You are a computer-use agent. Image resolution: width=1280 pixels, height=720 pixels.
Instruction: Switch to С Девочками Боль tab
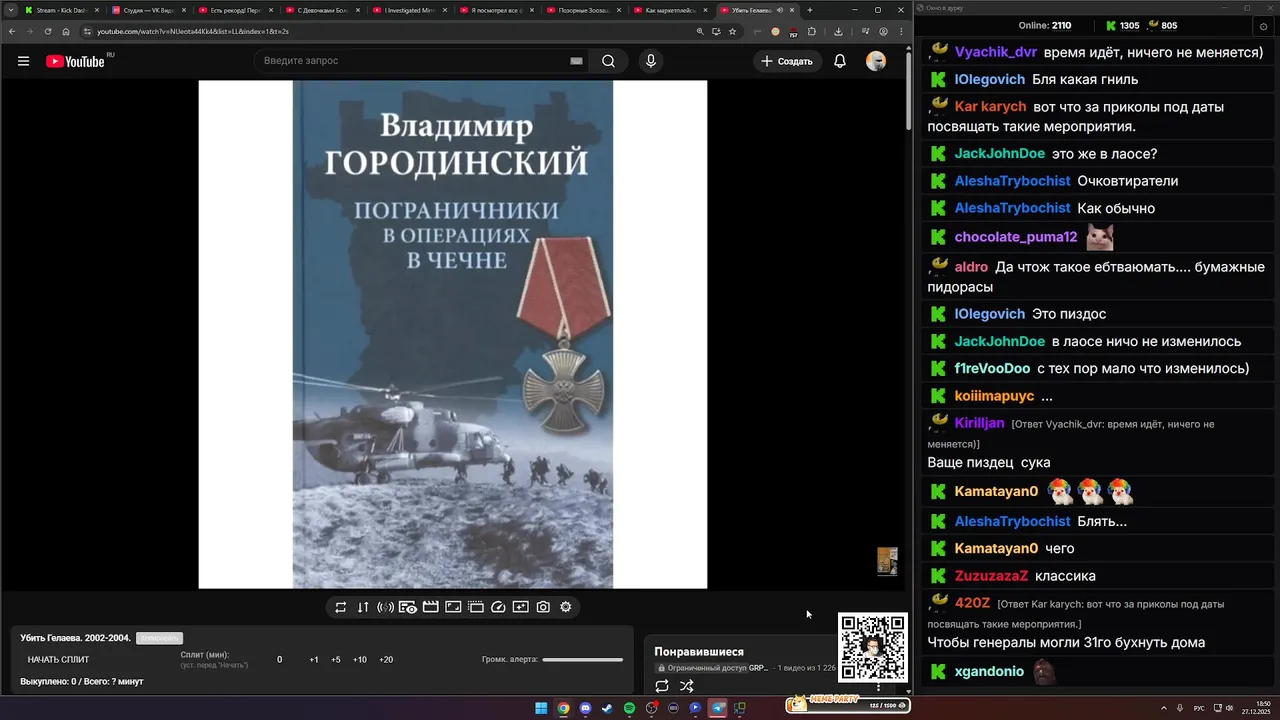click(x=320, y=10)
